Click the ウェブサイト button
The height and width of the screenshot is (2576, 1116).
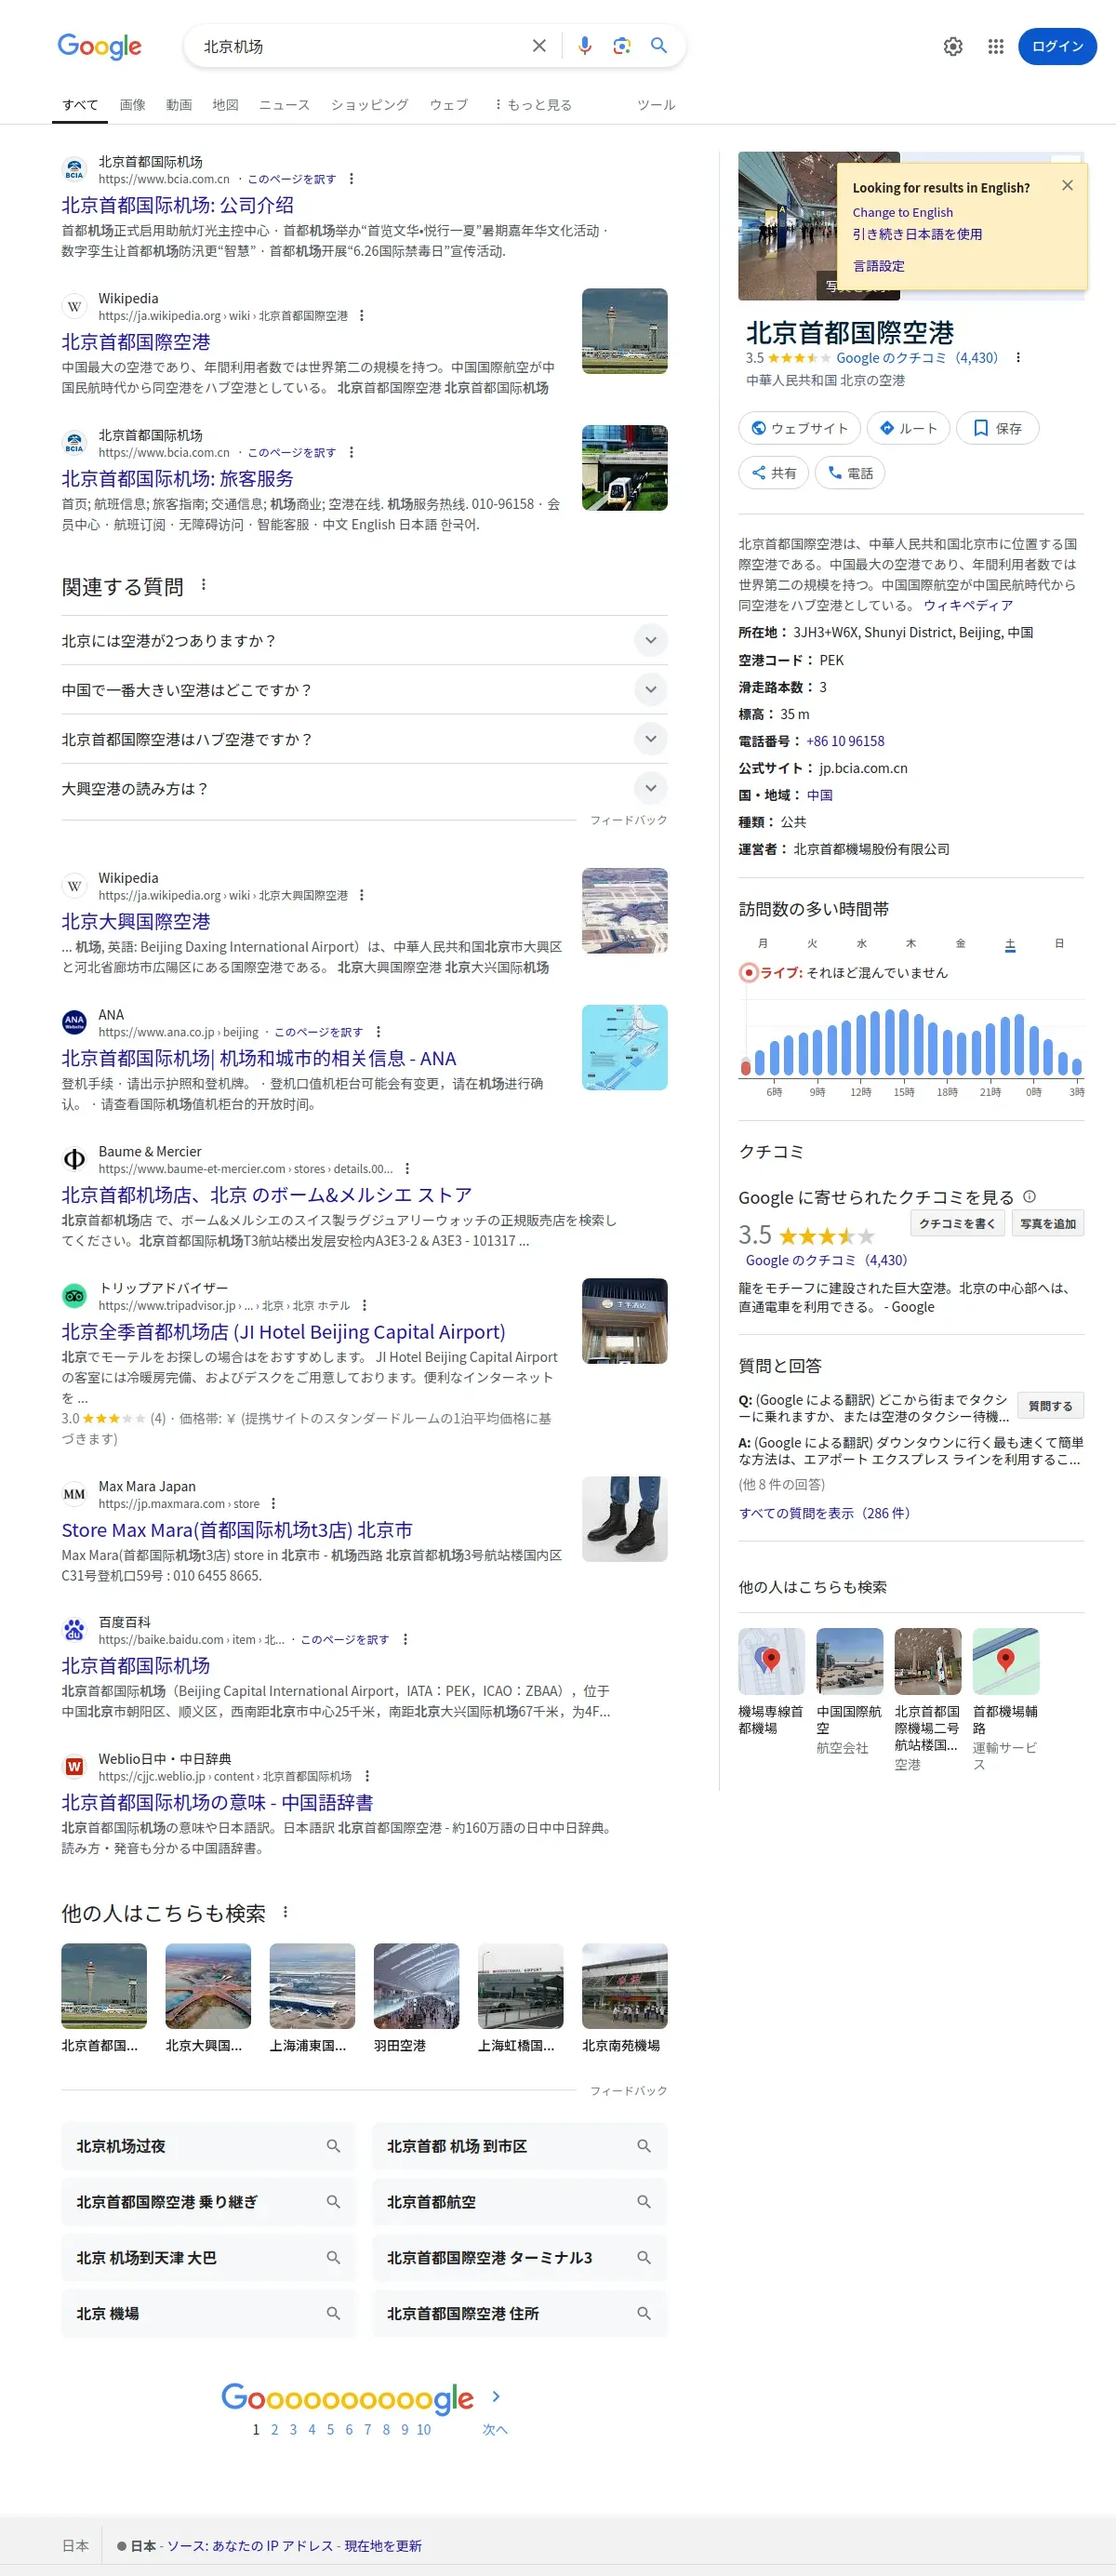click(800, 429)
